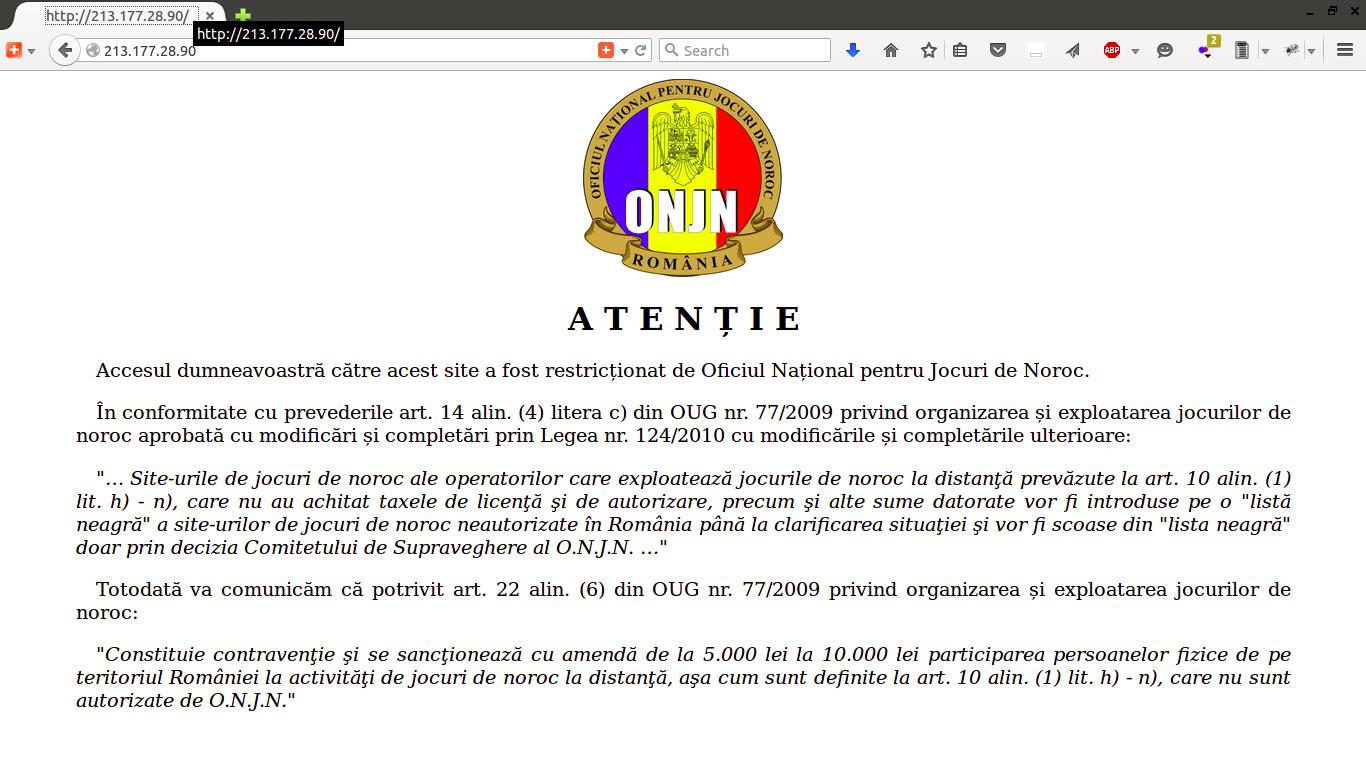1366x768 pixels.
Task: Open a new tab with green plus
Action: pos(243,16)
